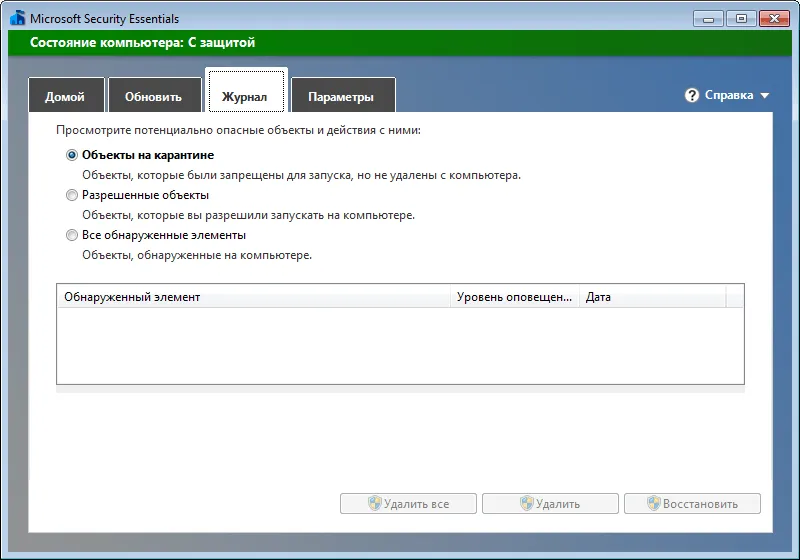The image size is (800, 560).
Task: Switch to the Обновить tab
Action: tap(155, 95)
